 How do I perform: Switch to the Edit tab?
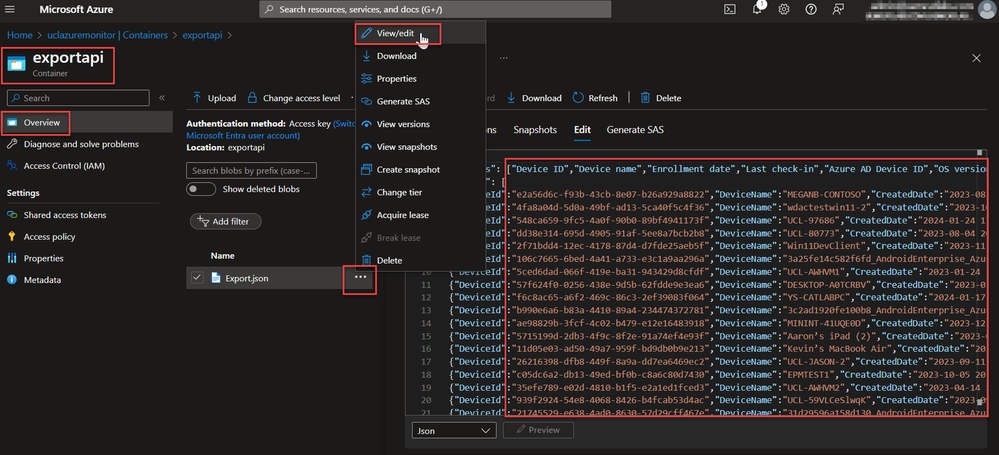click(582, 130)
